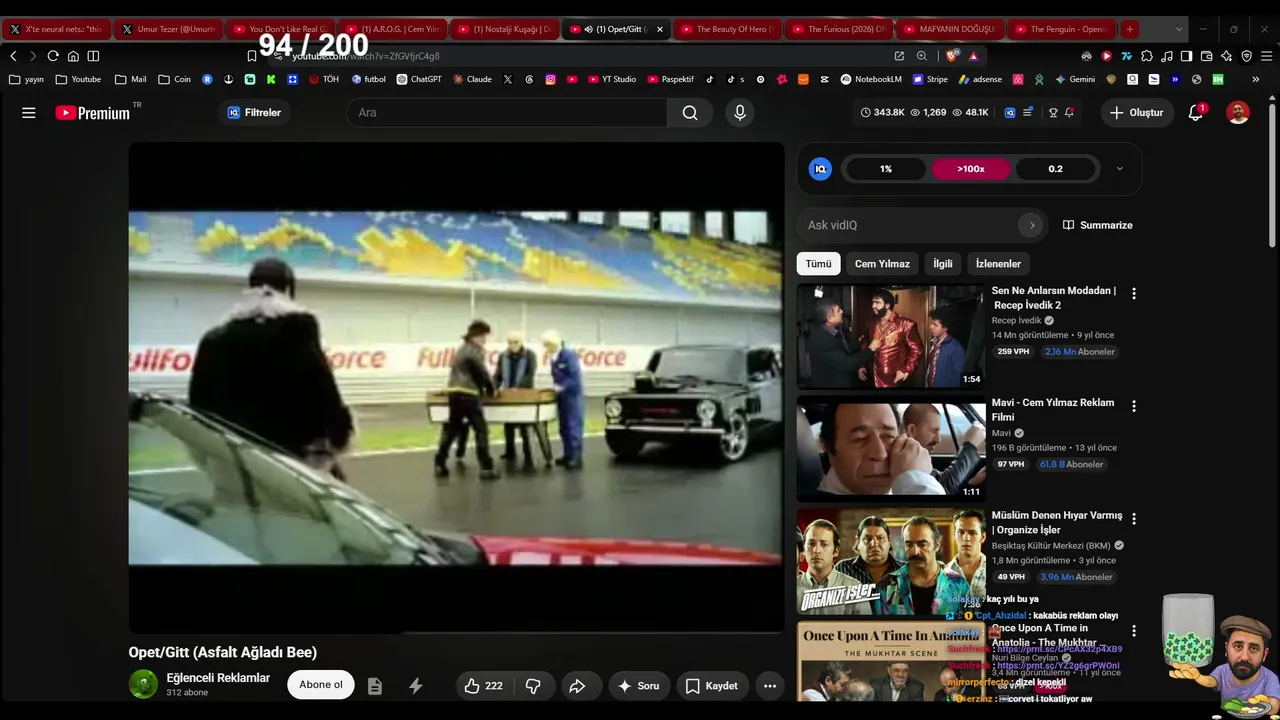Switch to the MAFYANIN DOĞUŞU browser tab
This screenshot has height=720, width=1280.
950,29
